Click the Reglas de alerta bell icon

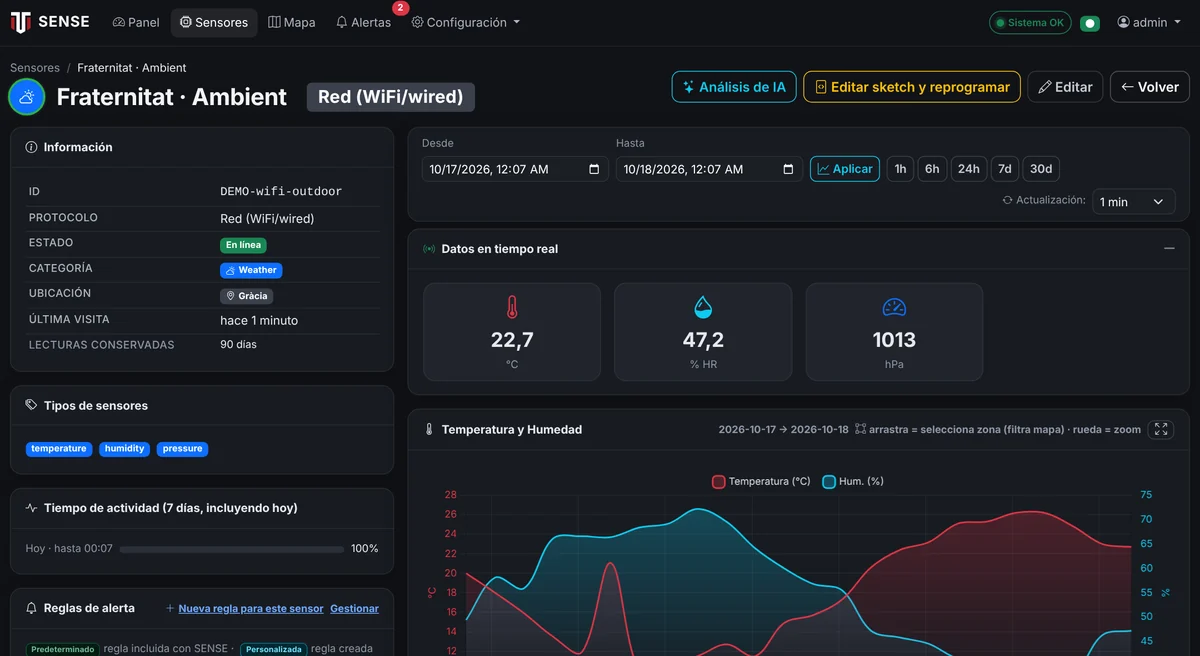point(31,608)
